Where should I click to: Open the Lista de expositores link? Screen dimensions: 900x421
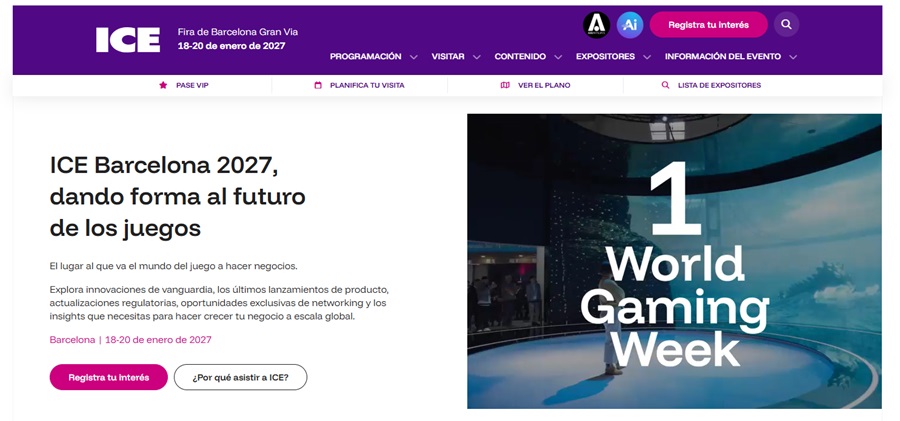[719, 85]
